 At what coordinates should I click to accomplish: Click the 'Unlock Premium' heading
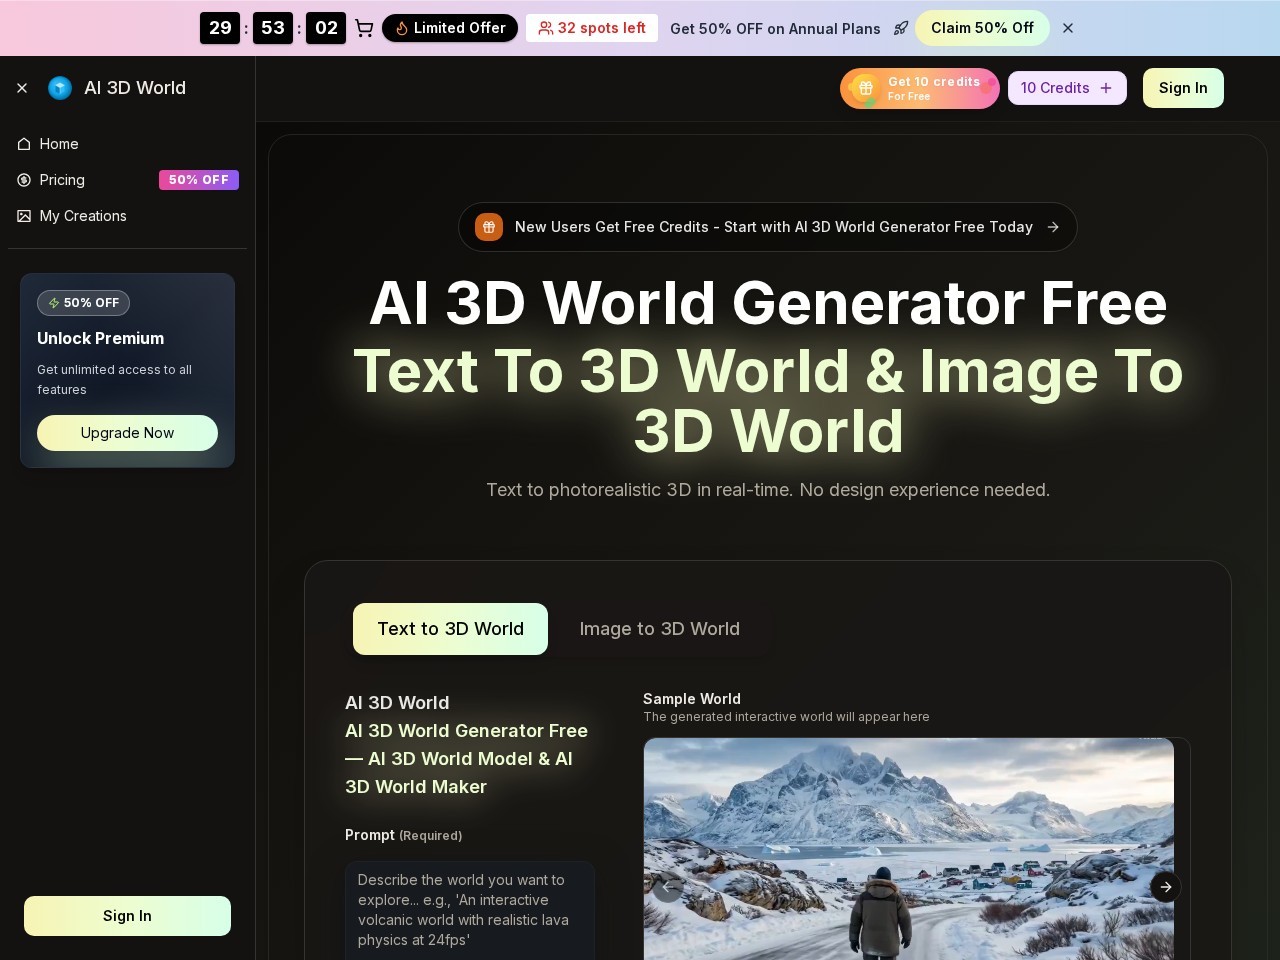[101, 338]
